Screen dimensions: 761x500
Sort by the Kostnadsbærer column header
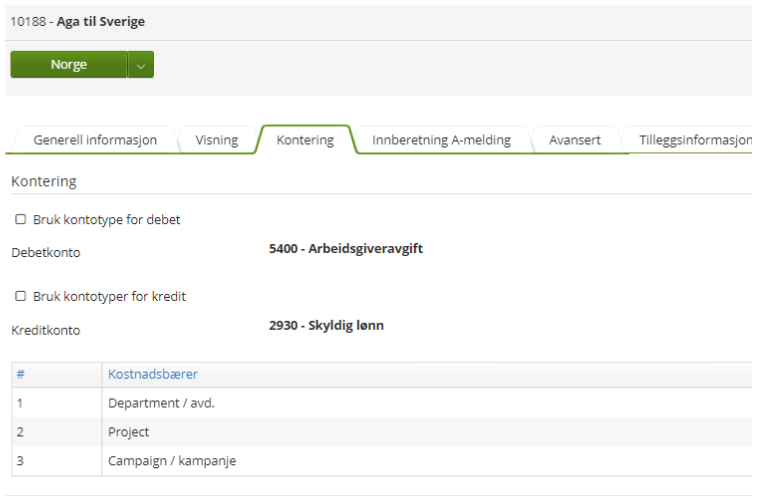[x=153, y=374]
